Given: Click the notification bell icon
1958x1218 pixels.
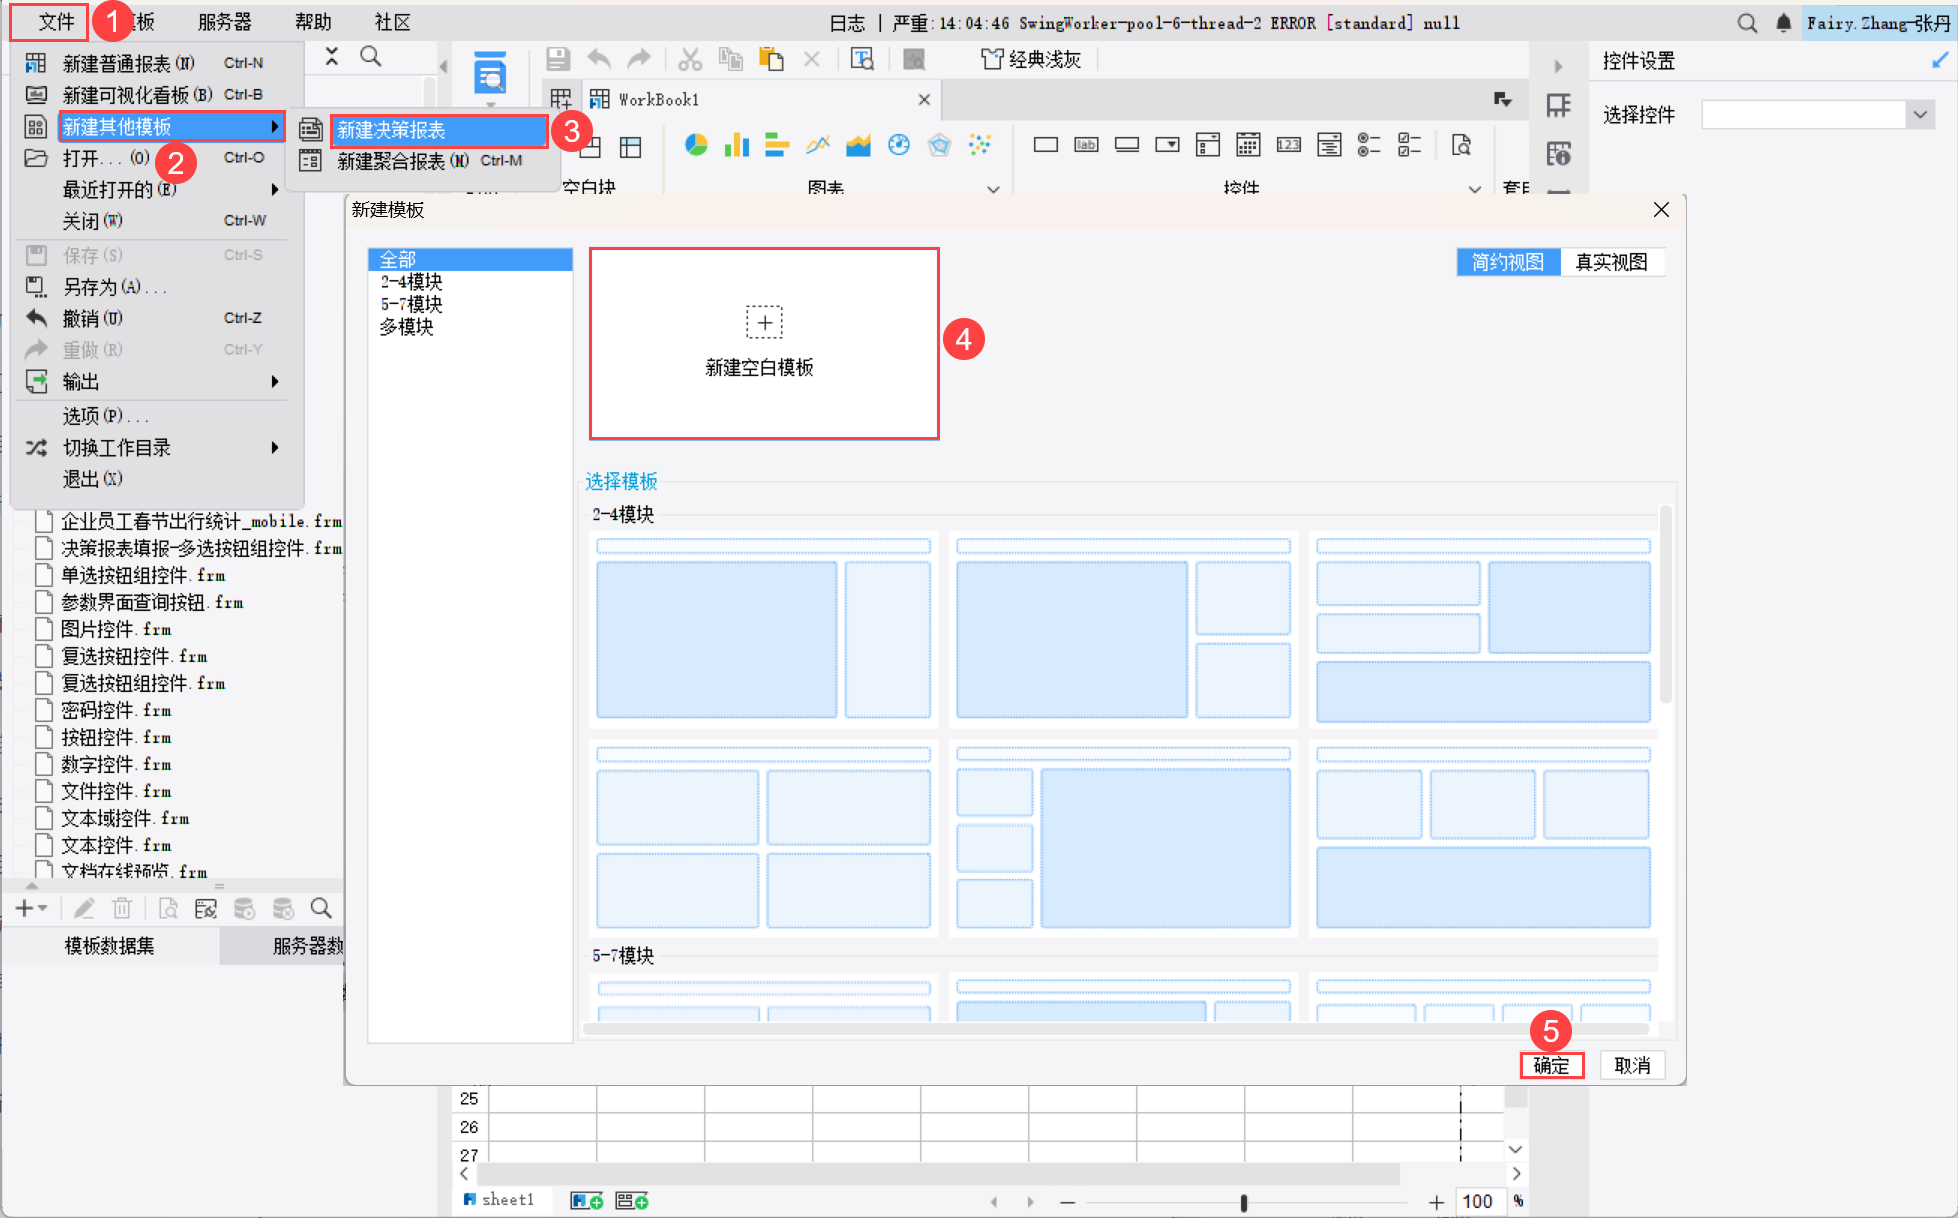Looking at the screenshot, I should pos(1783,23).
